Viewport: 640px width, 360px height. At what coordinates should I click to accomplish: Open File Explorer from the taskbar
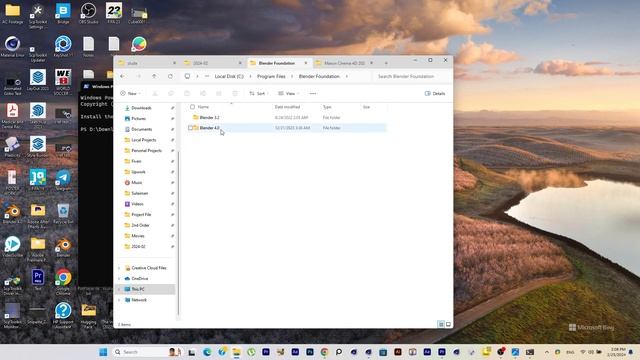[x=236, y=352]
